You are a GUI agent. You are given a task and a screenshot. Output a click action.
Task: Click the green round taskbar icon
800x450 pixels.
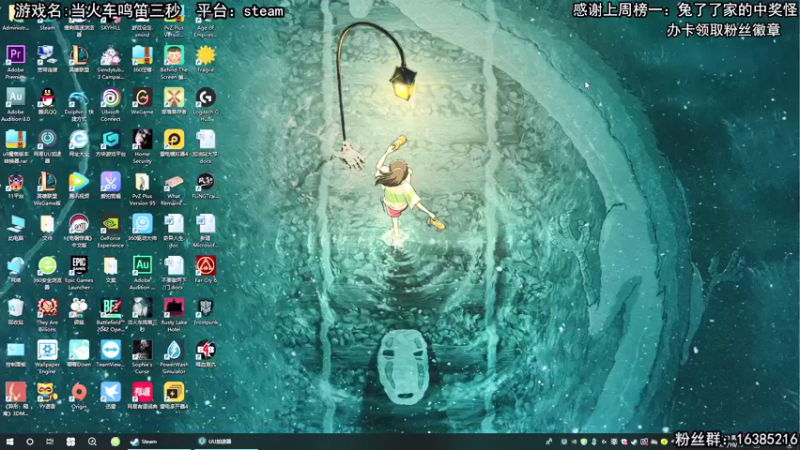[115, 441]
